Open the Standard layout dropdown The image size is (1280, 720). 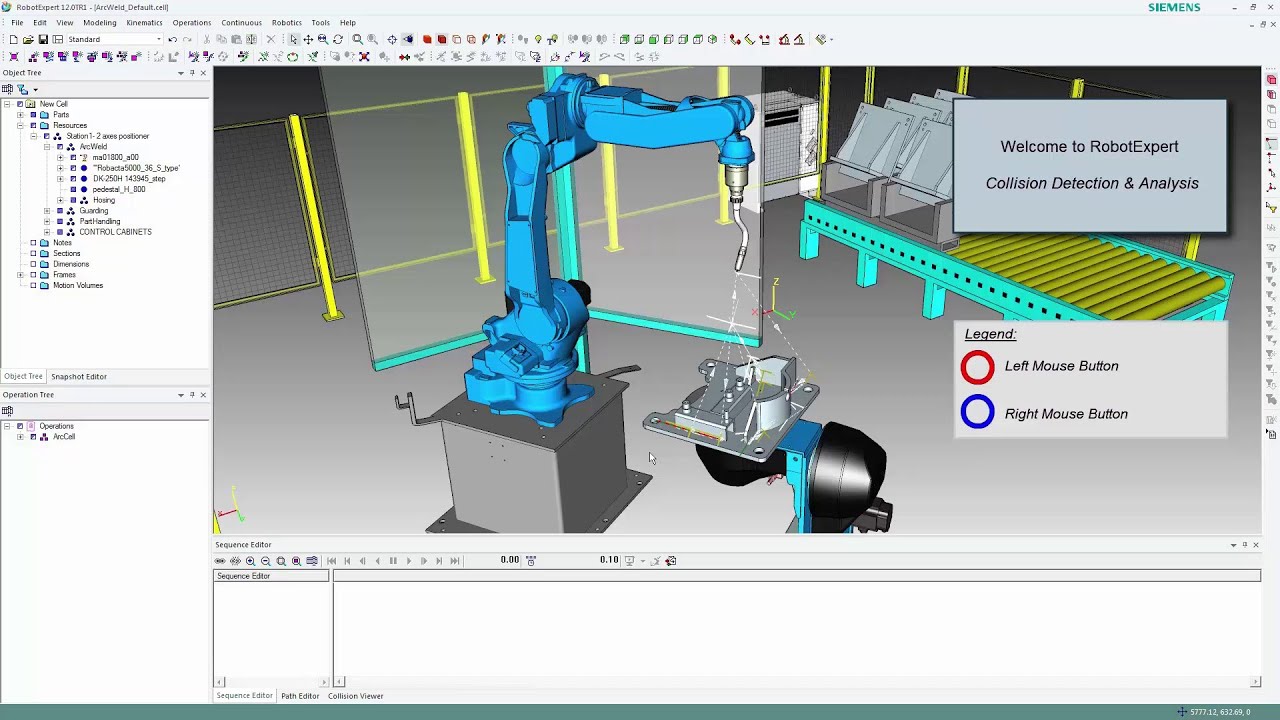(x=158, y=39)
